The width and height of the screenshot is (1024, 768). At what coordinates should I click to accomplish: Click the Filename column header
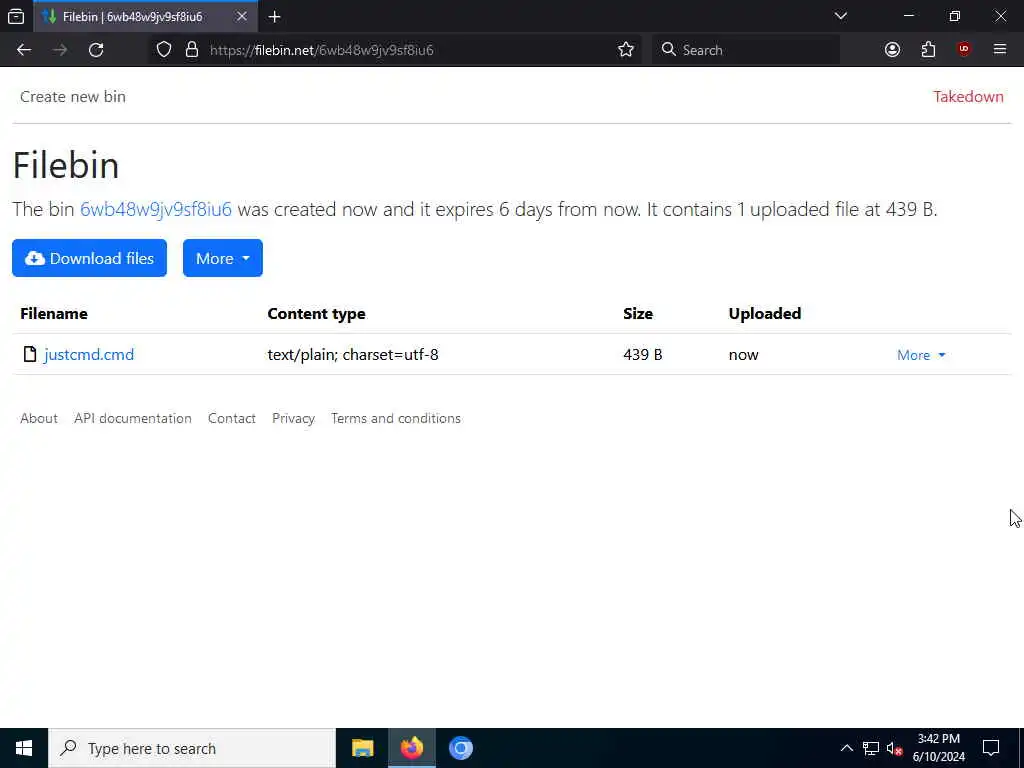(54, 313)
